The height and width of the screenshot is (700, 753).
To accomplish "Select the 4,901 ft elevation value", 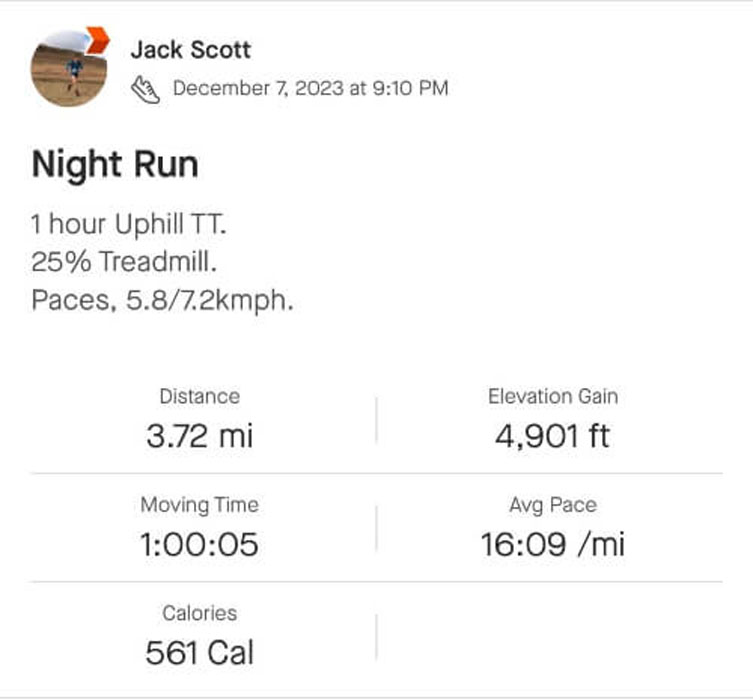I will [x=552, y=435].
